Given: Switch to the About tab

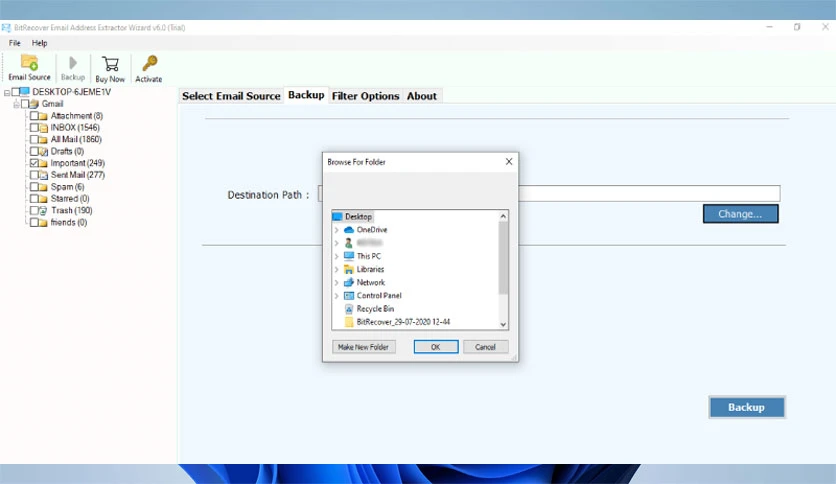Looking at the screenshot, I should (x=422, y=96).
